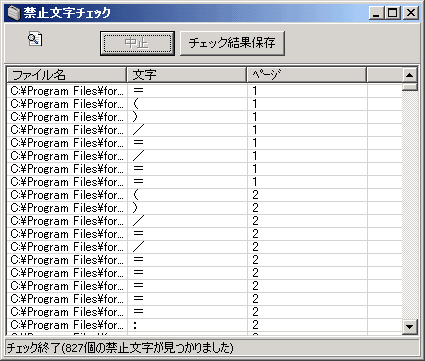Click the empty fourth column header
425x361 pixels.
point(384,75)
